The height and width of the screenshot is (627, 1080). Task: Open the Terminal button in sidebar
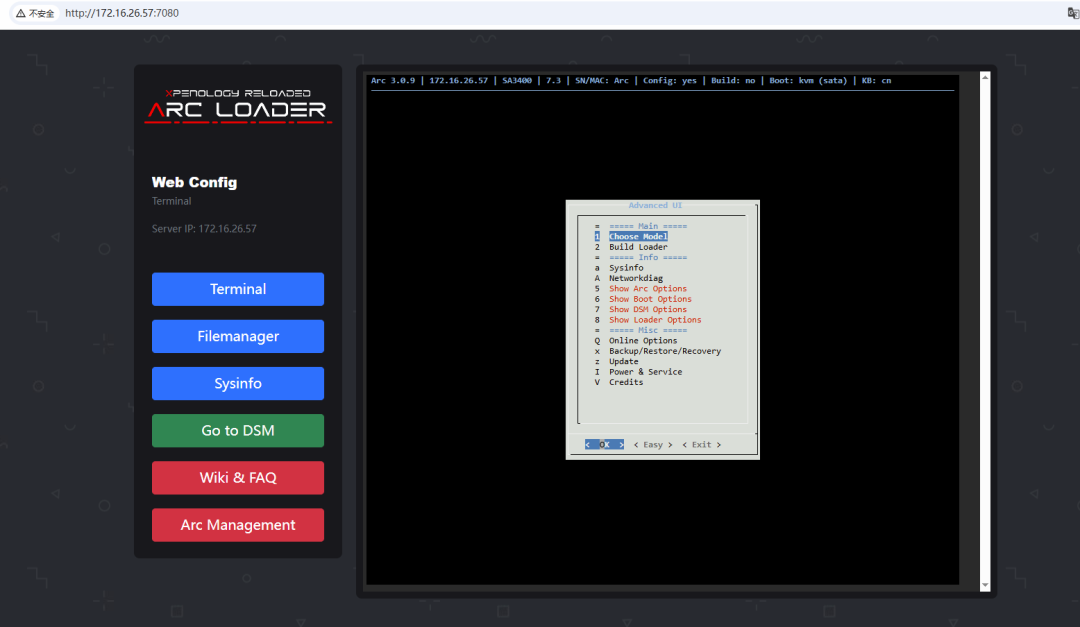(238, 289)
